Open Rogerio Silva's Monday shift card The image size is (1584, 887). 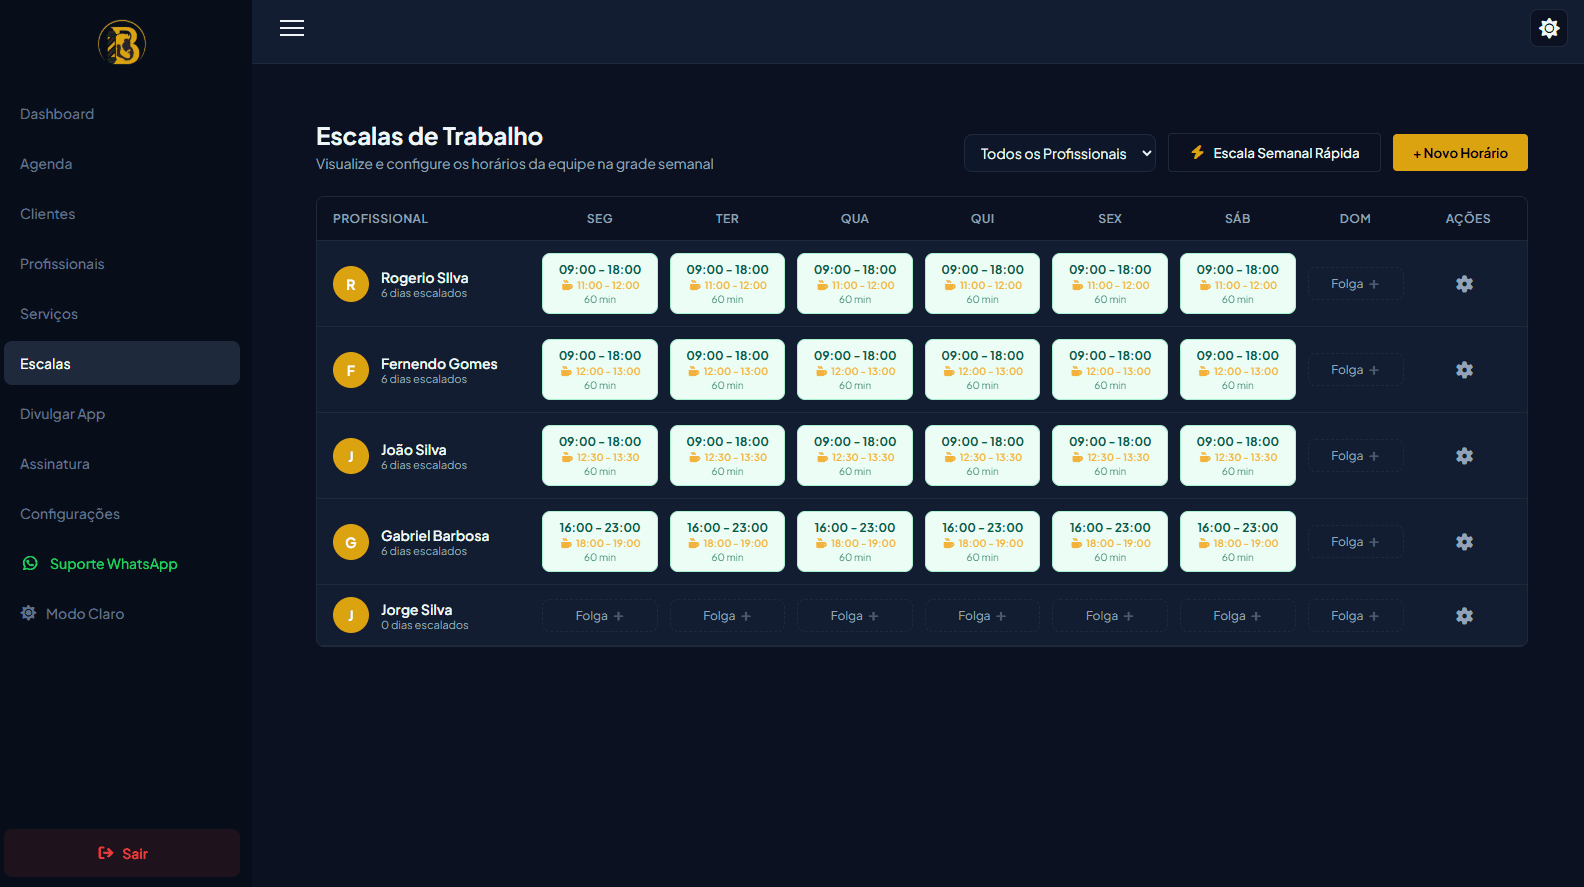[600, 284]
